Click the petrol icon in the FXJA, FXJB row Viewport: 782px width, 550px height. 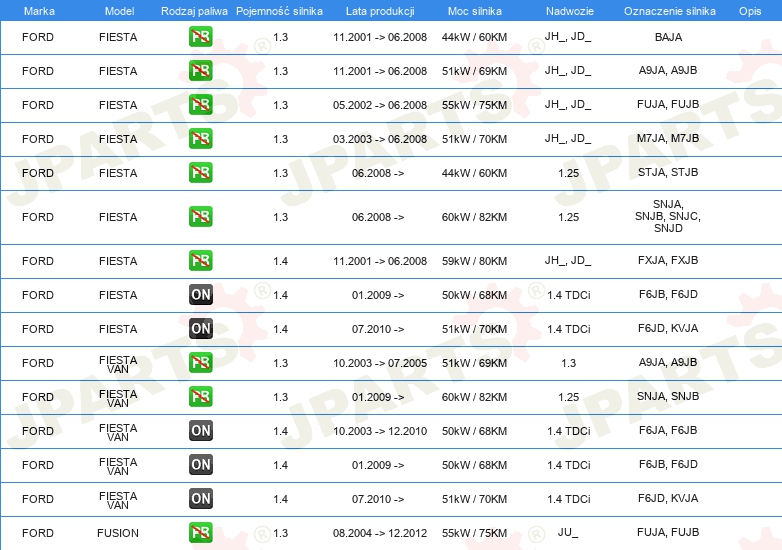200,260
